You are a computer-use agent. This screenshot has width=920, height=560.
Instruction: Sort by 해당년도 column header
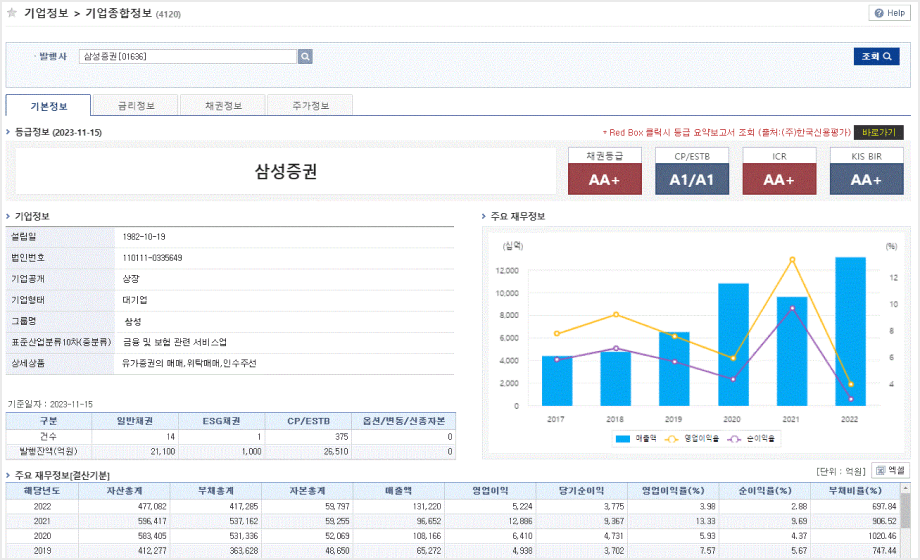point(42,491)
